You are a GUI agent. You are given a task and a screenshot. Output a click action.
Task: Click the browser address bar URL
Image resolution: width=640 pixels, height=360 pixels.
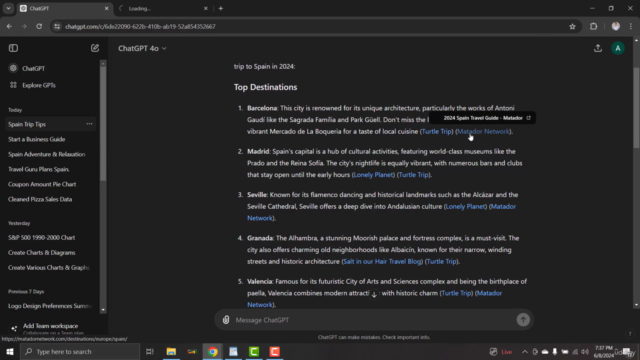[140, 27]
